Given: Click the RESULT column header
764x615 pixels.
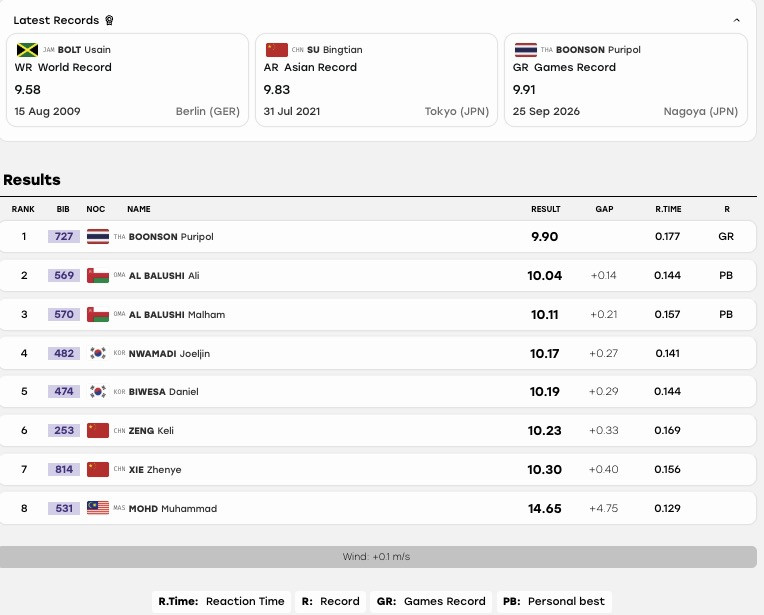Looking at the screenshot, I should [546, 209].
